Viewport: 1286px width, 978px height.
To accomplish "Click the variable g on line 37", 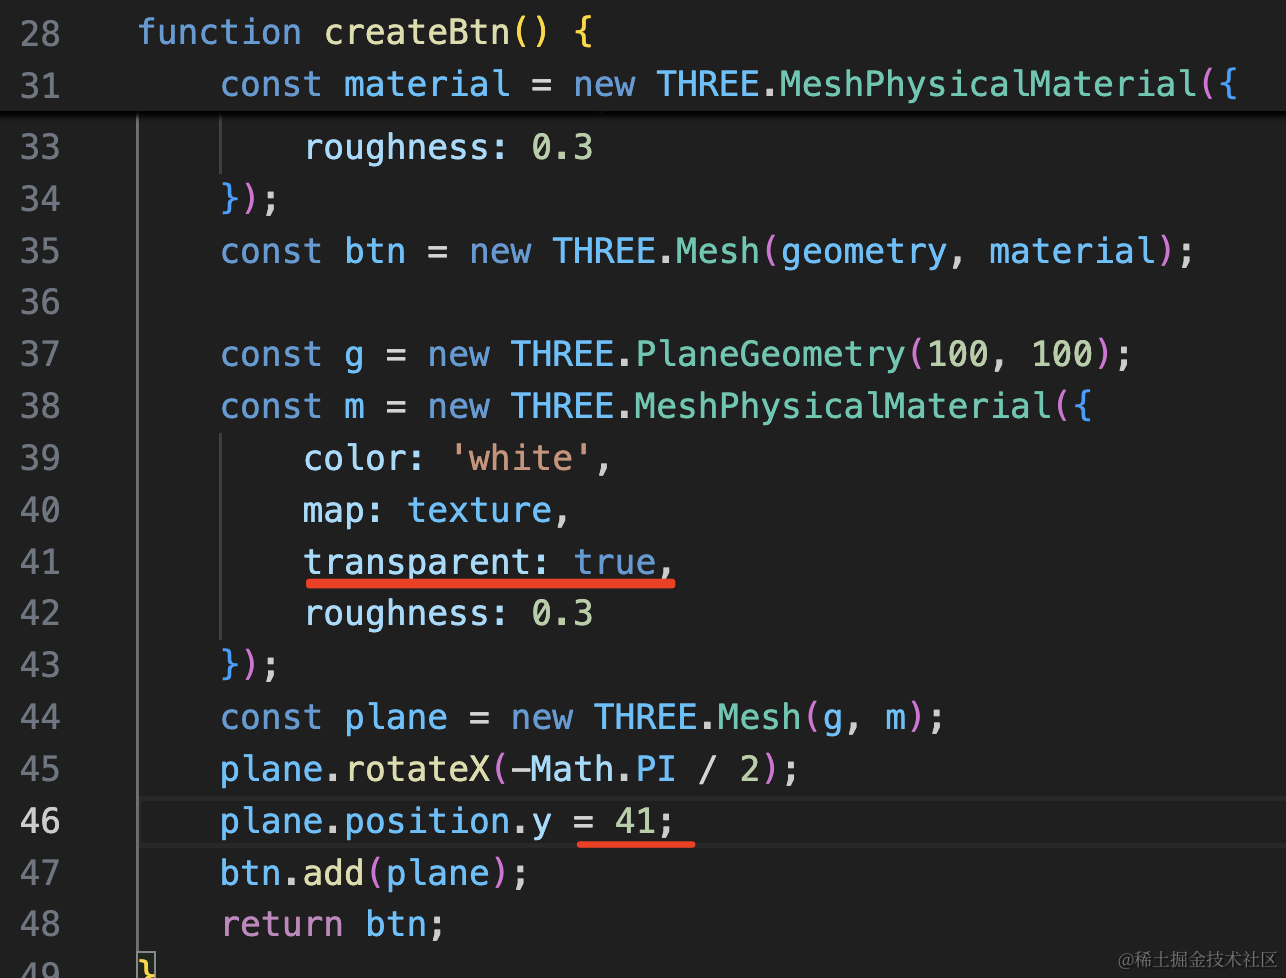I will [355, 356].
